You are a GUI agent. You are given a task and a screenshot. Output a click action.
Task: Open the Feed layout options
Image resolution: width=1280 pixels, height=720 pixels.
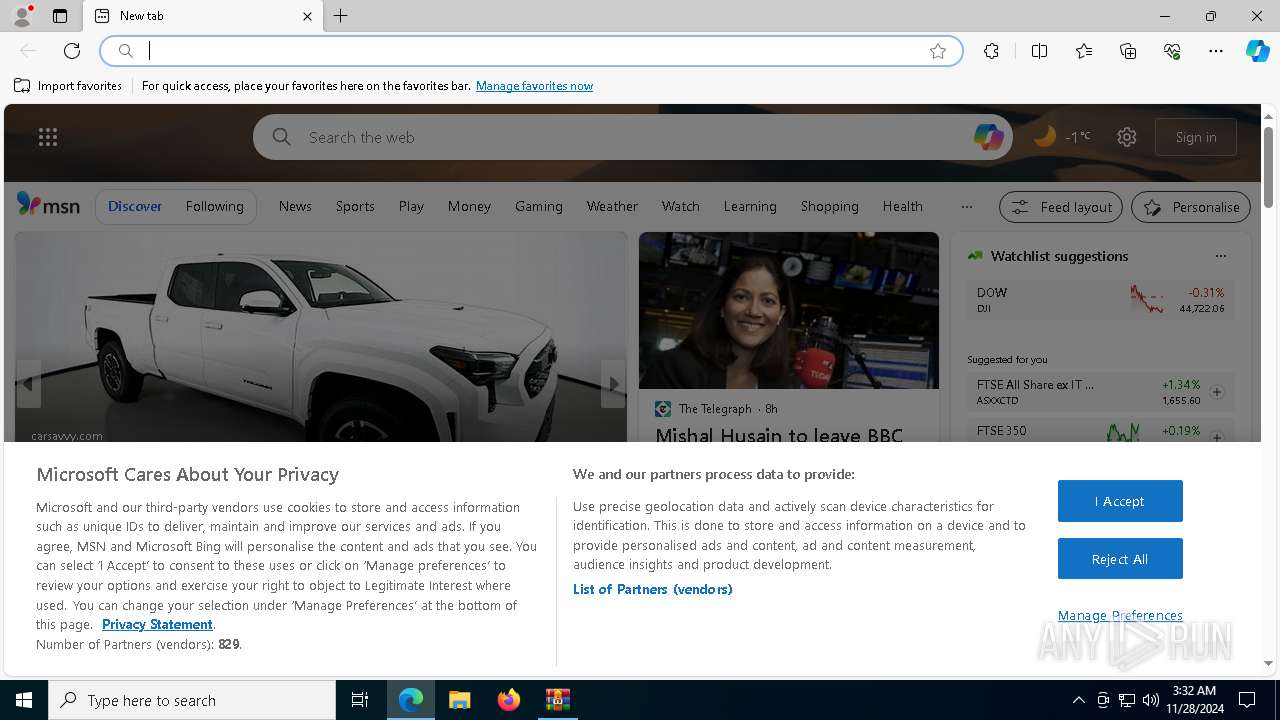(x=1062, y=207)
